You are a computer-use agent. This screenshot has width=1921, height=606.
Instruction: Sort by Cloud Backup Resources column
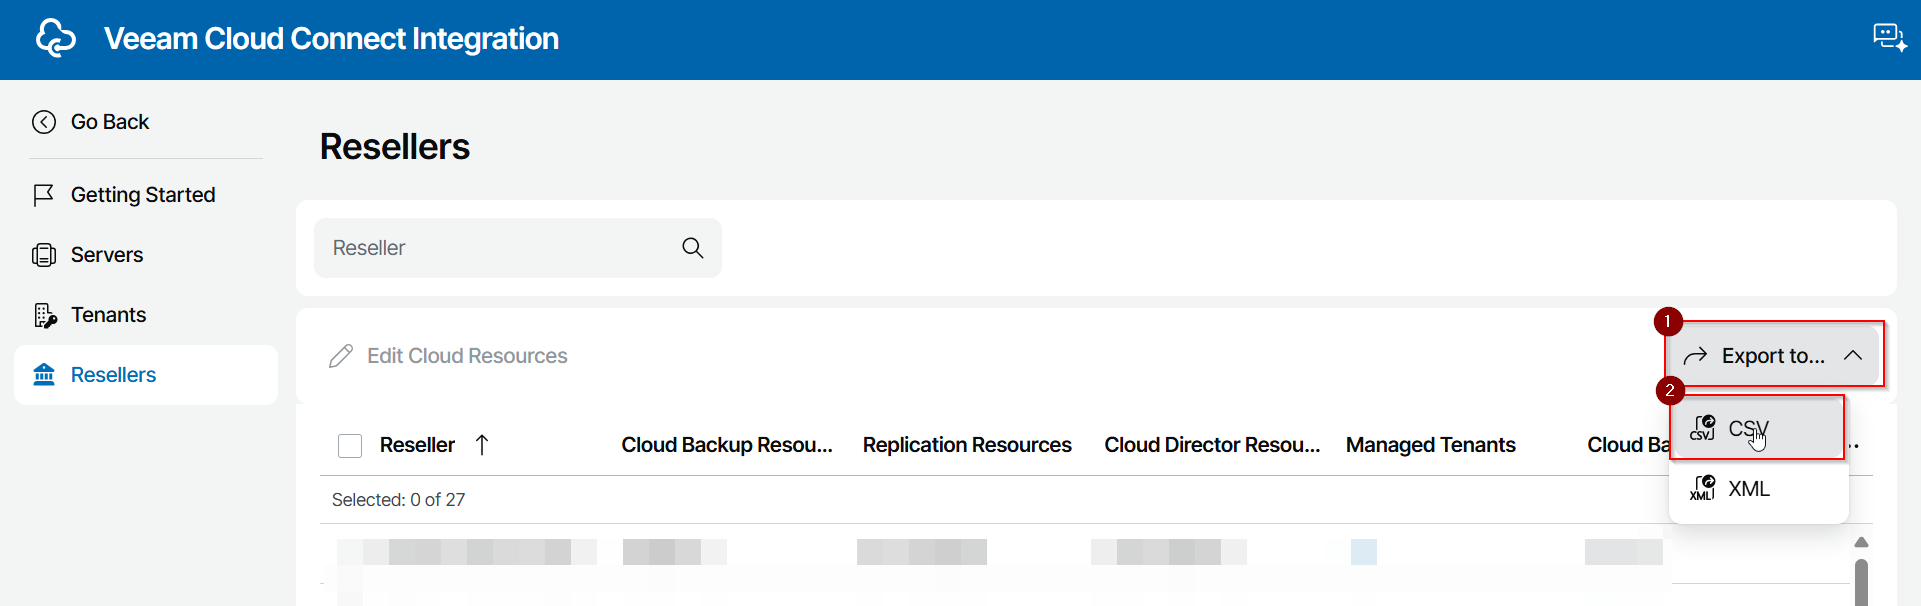coord(727,445)
